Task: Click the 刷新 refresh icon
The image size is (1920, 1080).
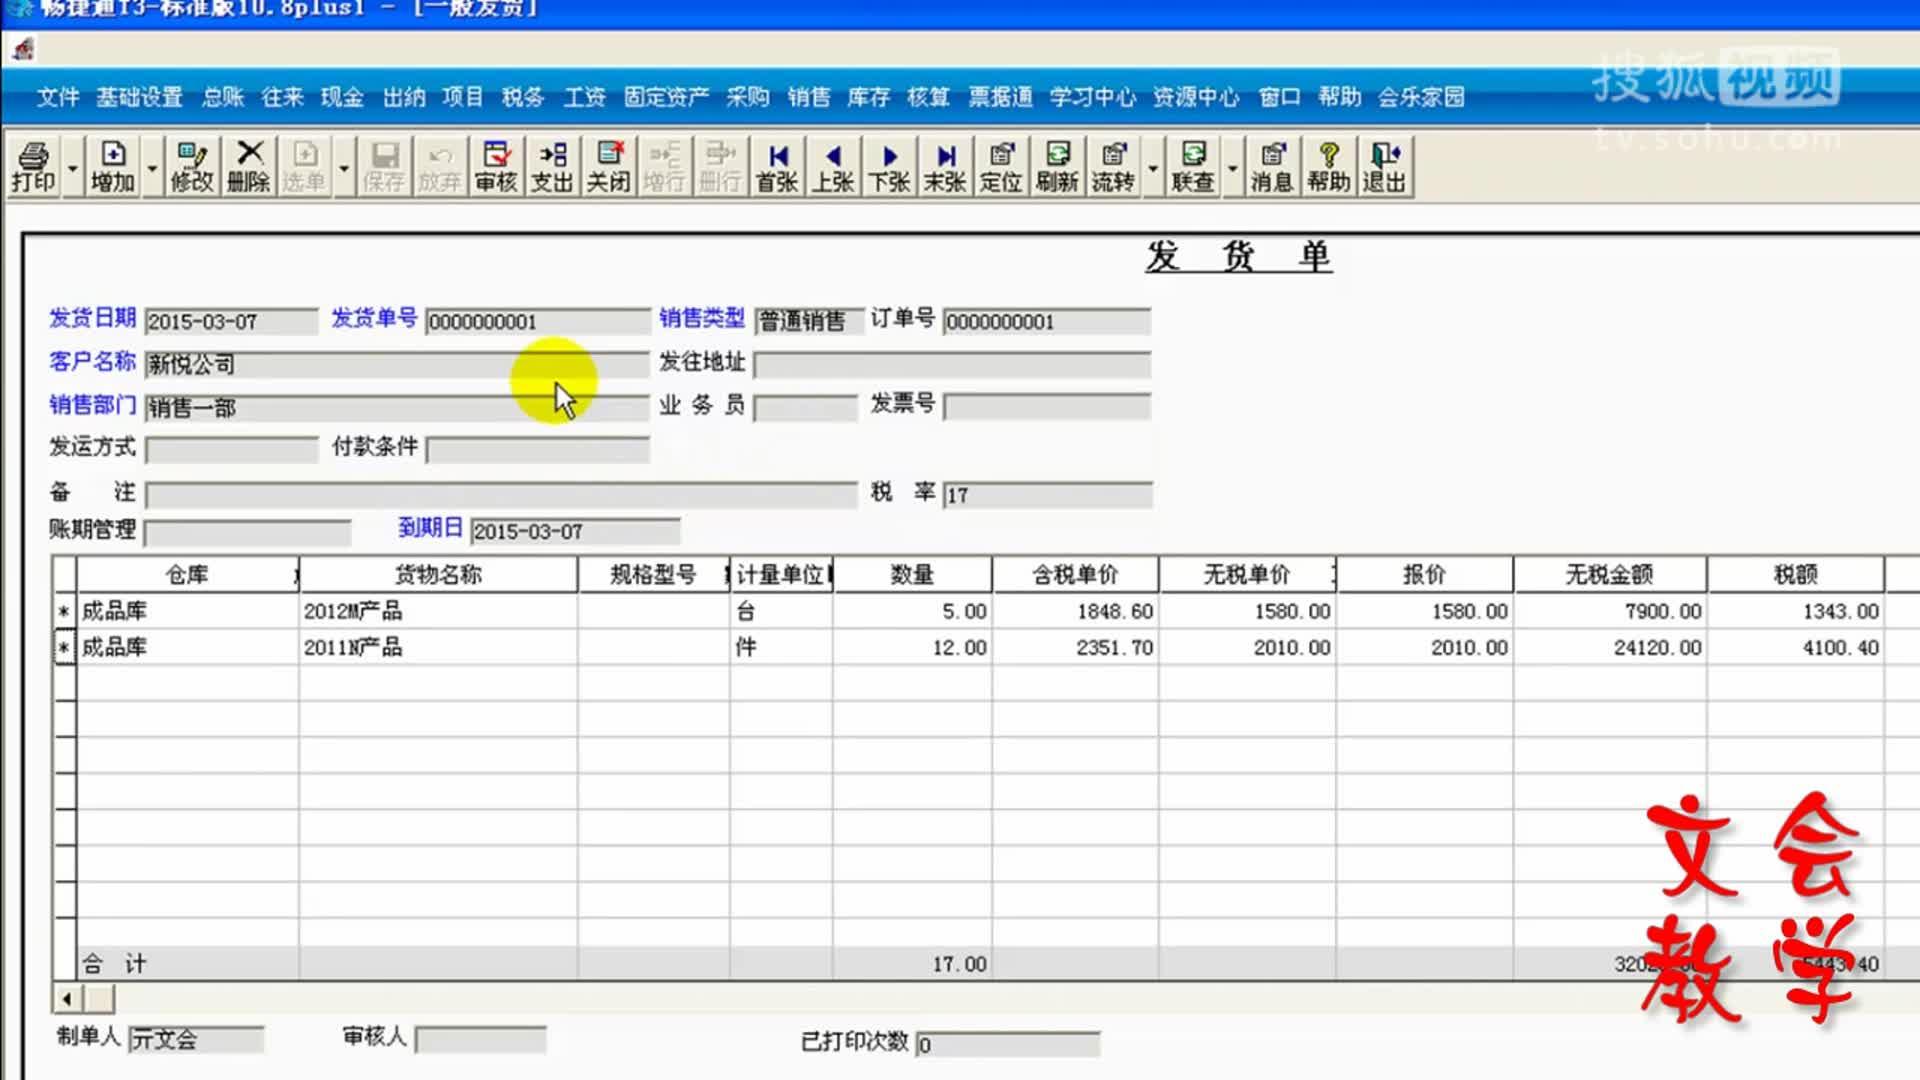Action: pos(1057,167)
